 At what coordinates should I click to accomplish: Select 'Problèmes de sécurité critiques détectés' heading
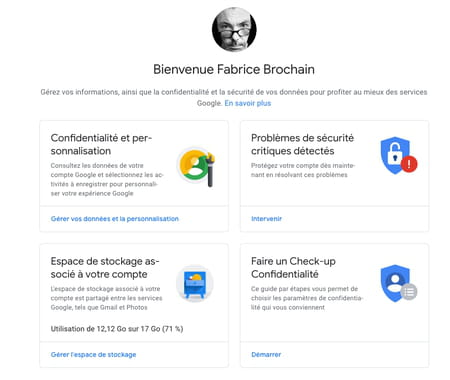[302, 144]
